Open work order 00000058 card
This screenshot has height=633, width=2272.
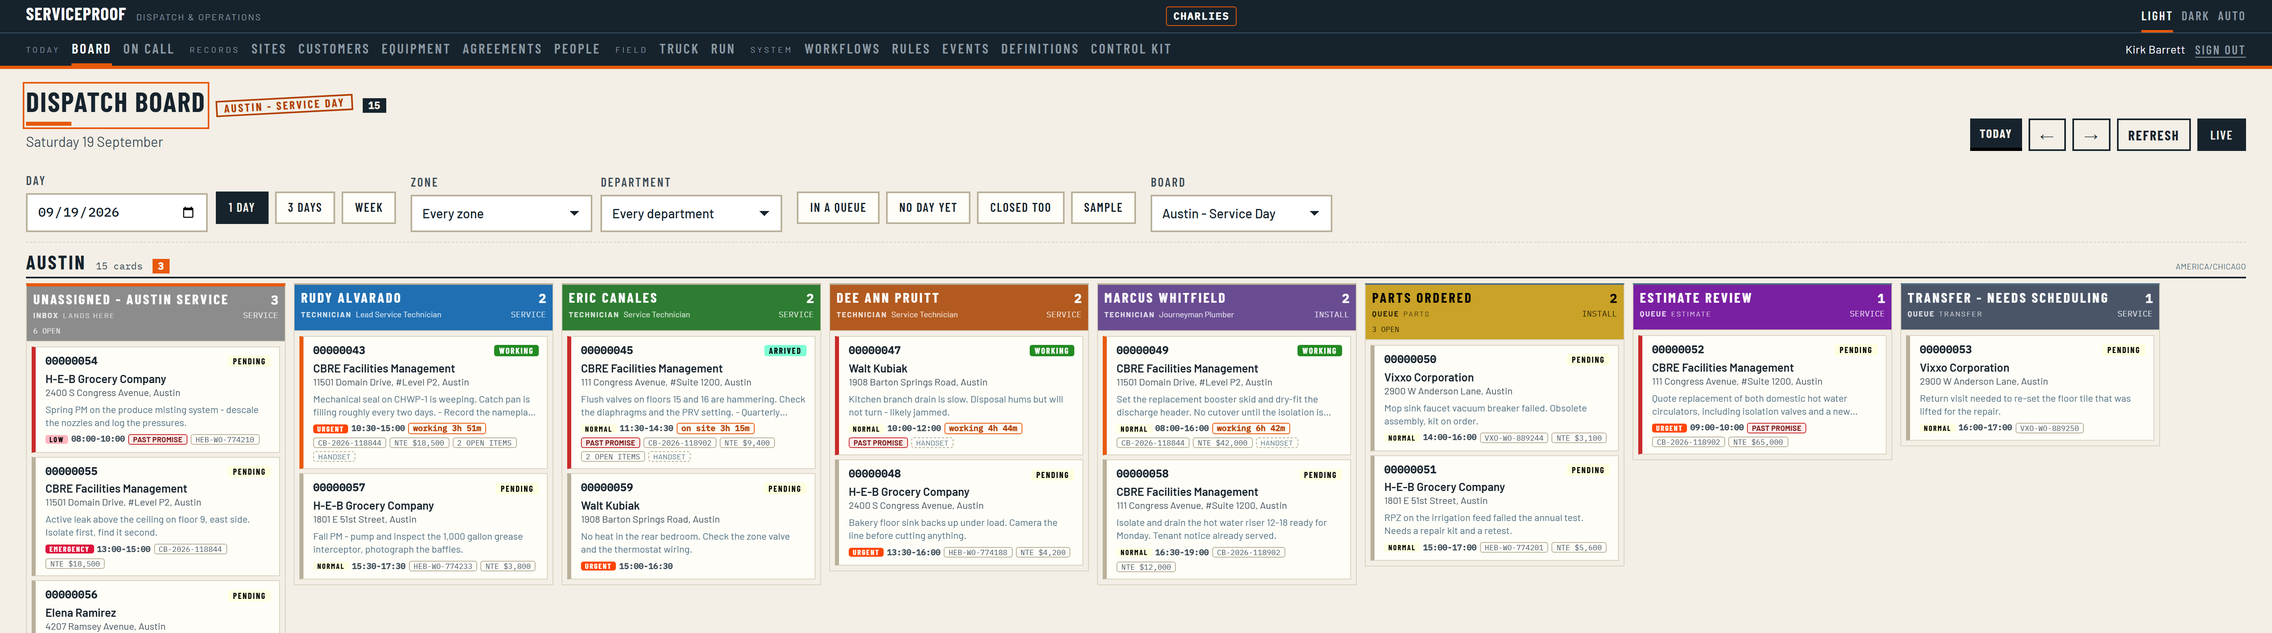(x=1228, y=519)
